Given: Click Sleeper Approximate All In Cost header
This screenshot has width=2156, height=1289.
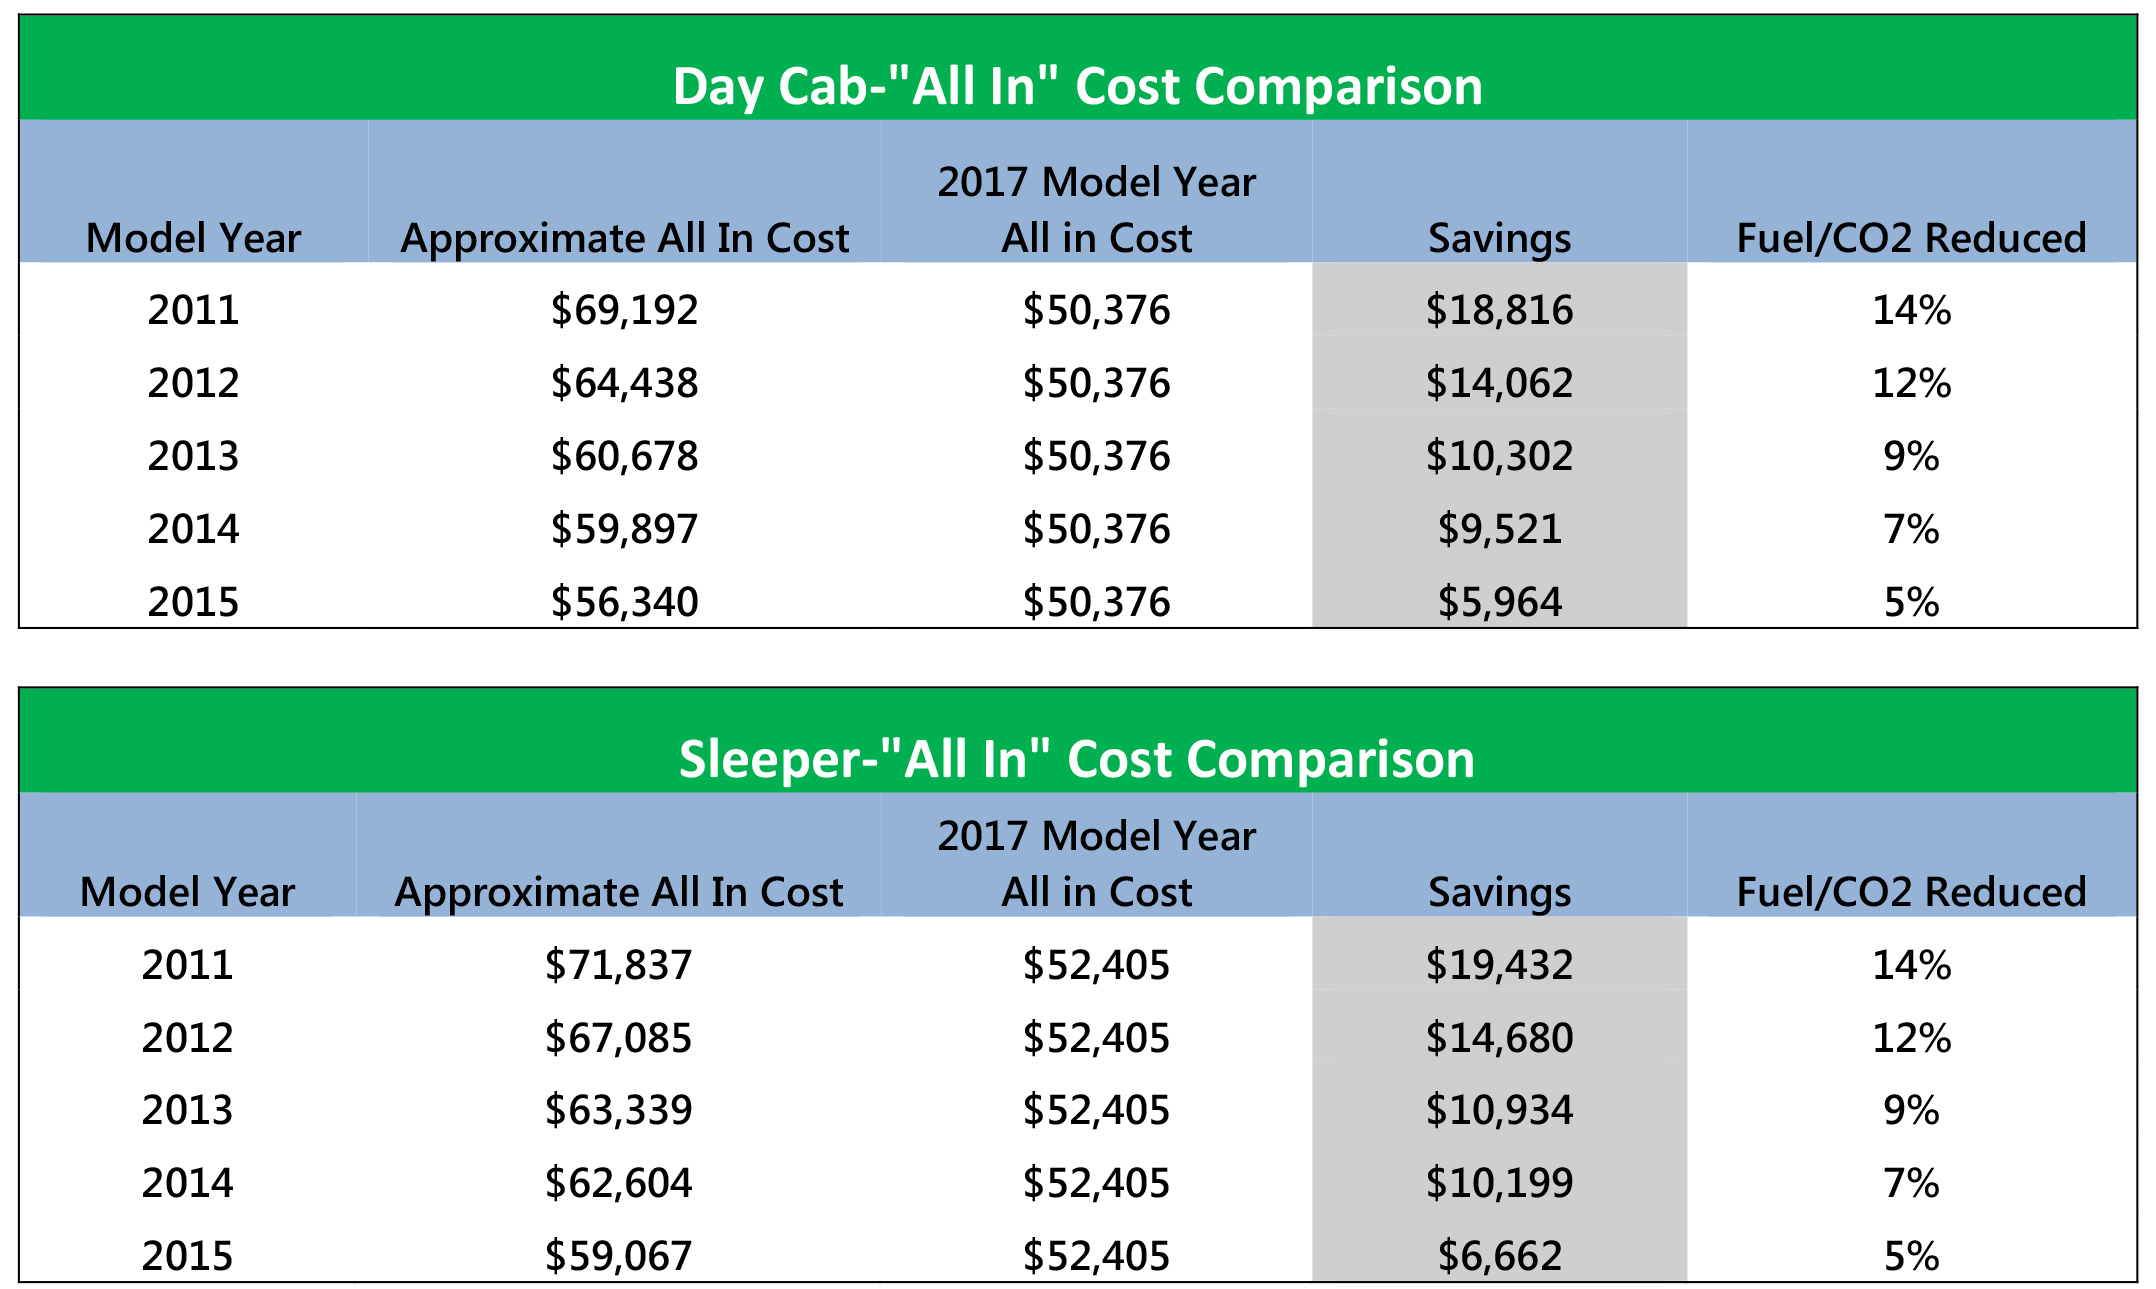Looking at the screenshot, I should [x=618, y=892].
